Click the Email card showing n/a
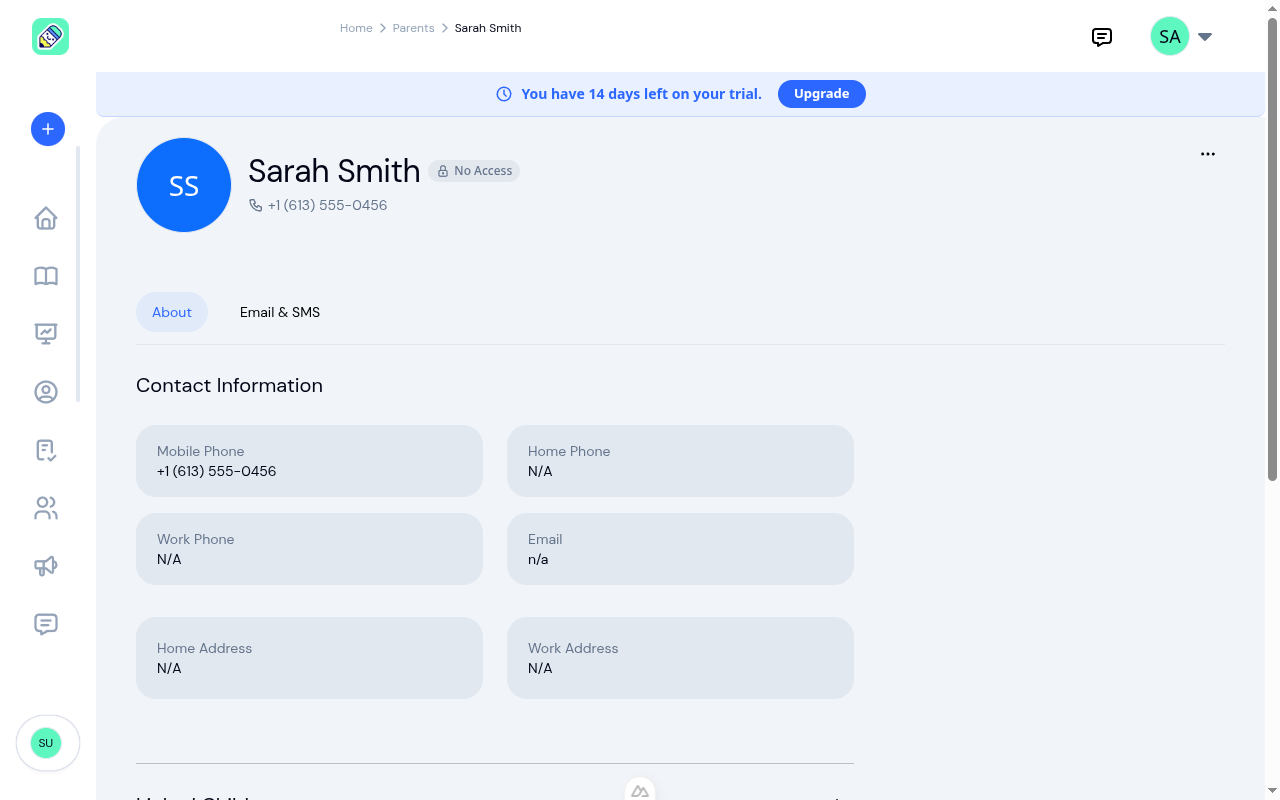Screen dimensions: 1280x800 (680, 549)
